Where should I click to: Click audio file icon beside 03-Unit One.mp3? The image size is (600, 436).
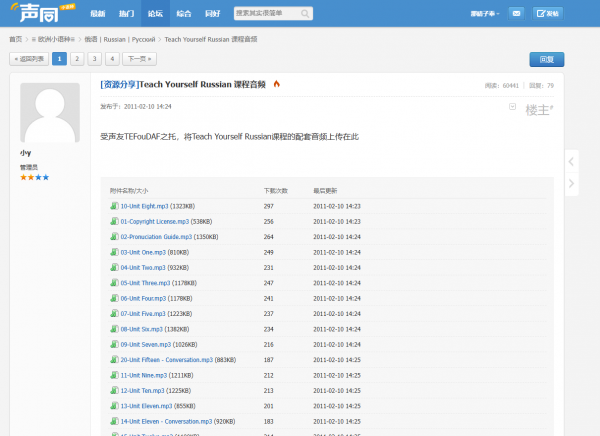114,252
